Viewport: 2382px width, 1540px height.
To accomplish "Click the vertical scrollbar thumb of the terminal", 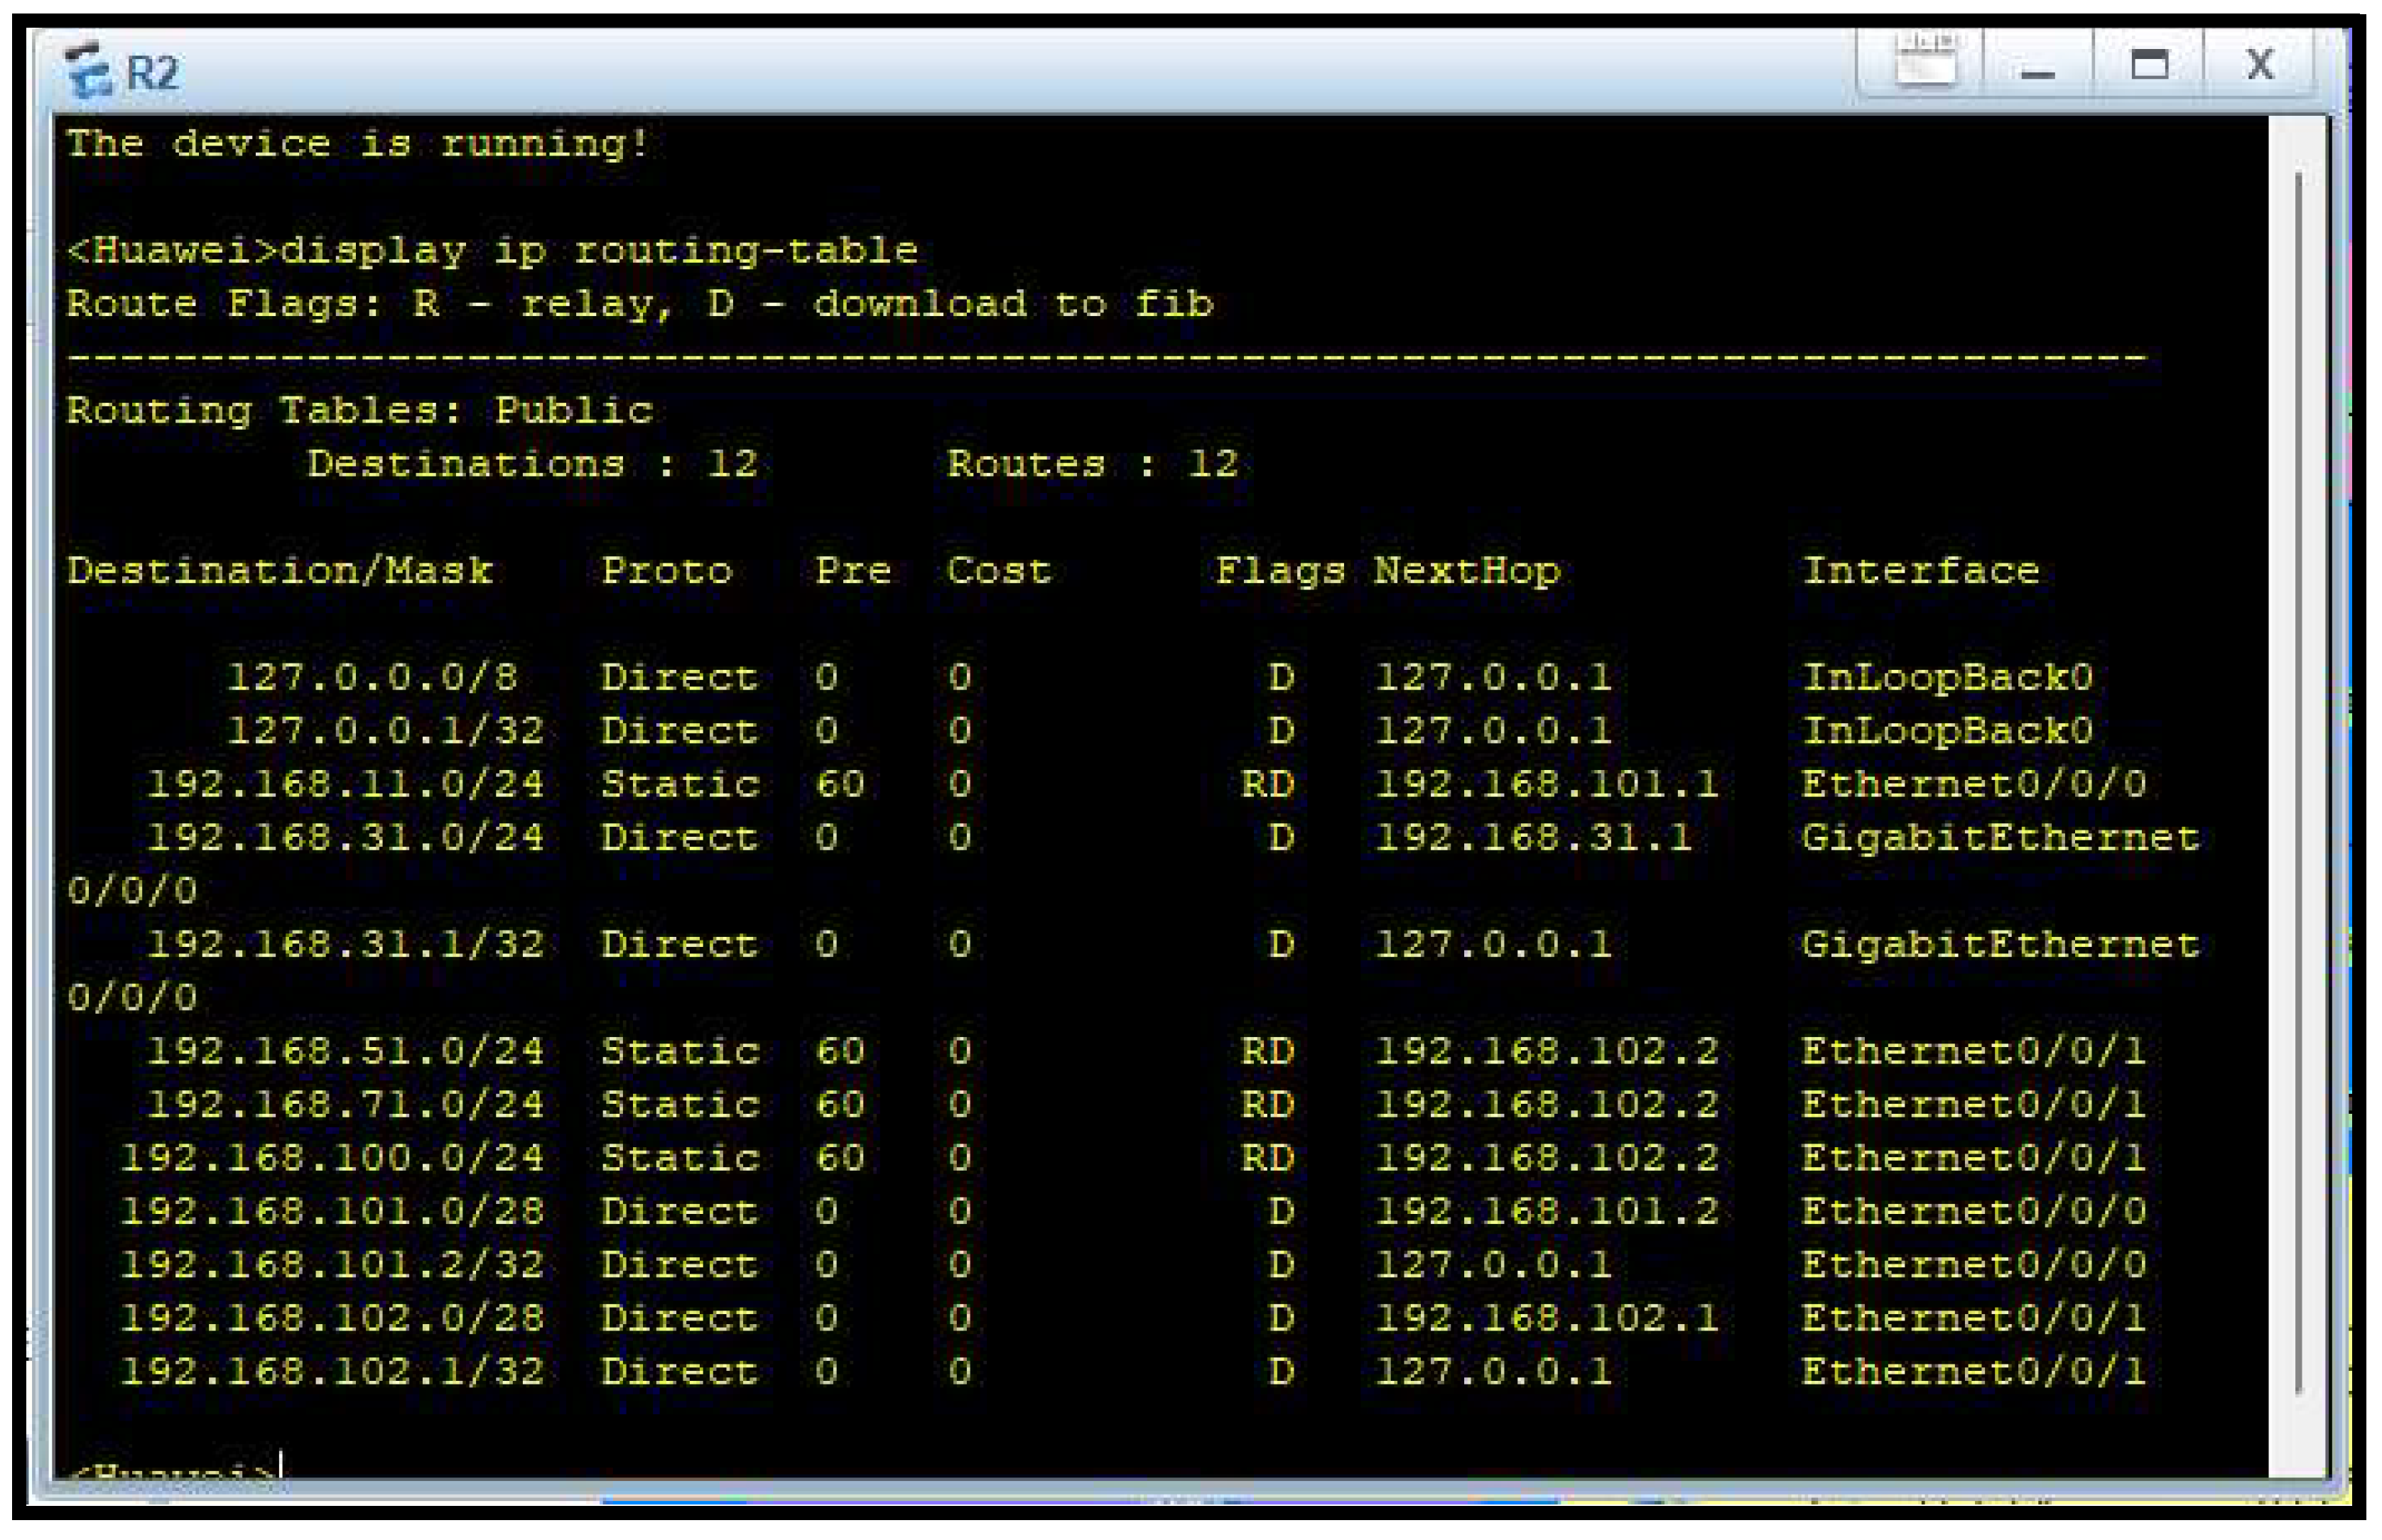I will pyautogui.click(x=2298, y=780).
